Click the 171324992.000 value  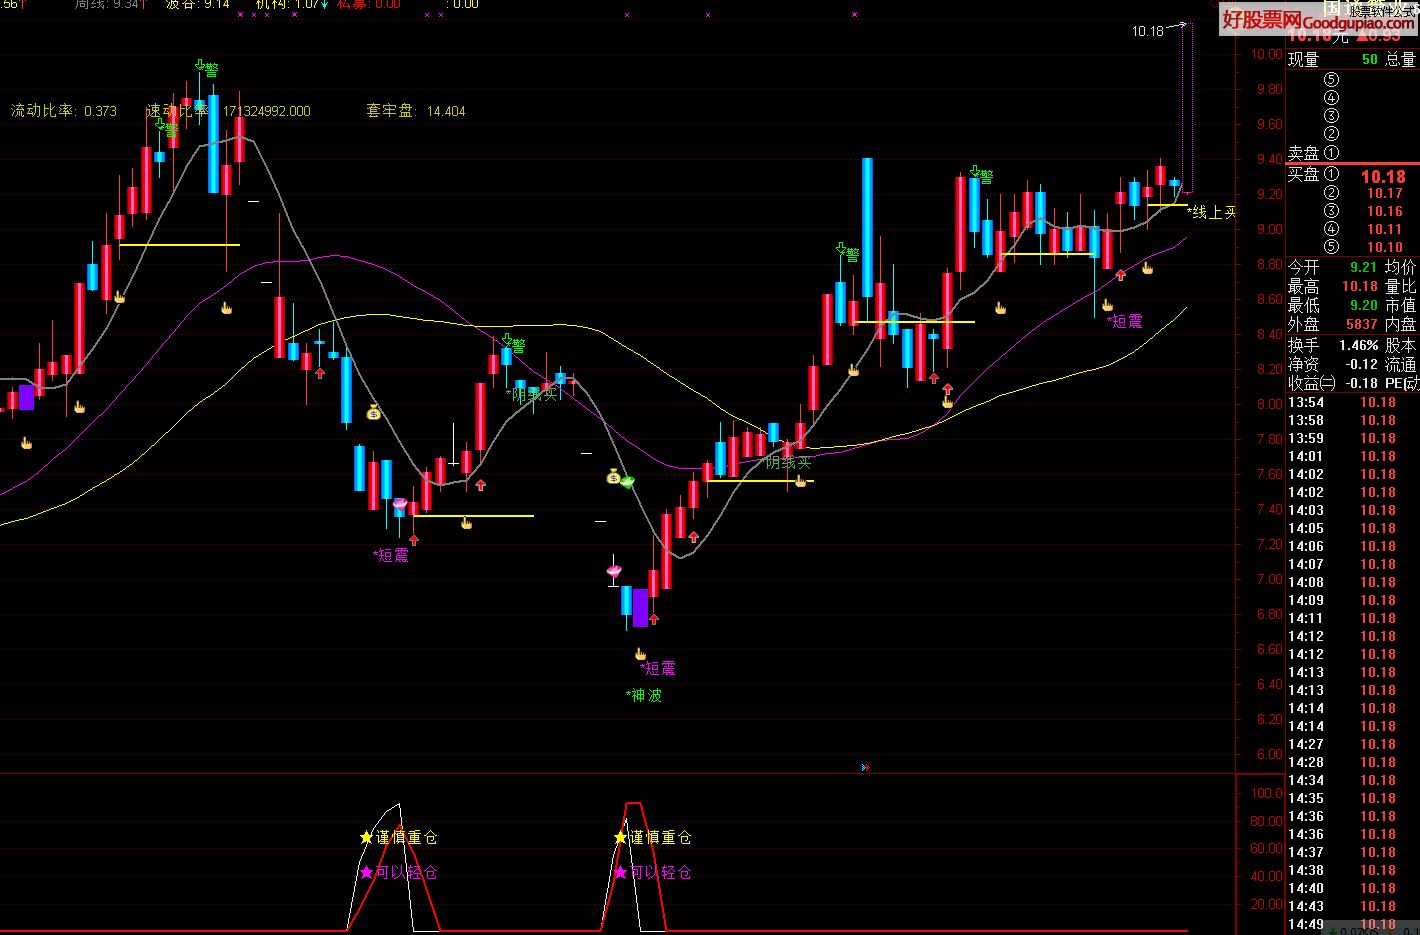267,111
